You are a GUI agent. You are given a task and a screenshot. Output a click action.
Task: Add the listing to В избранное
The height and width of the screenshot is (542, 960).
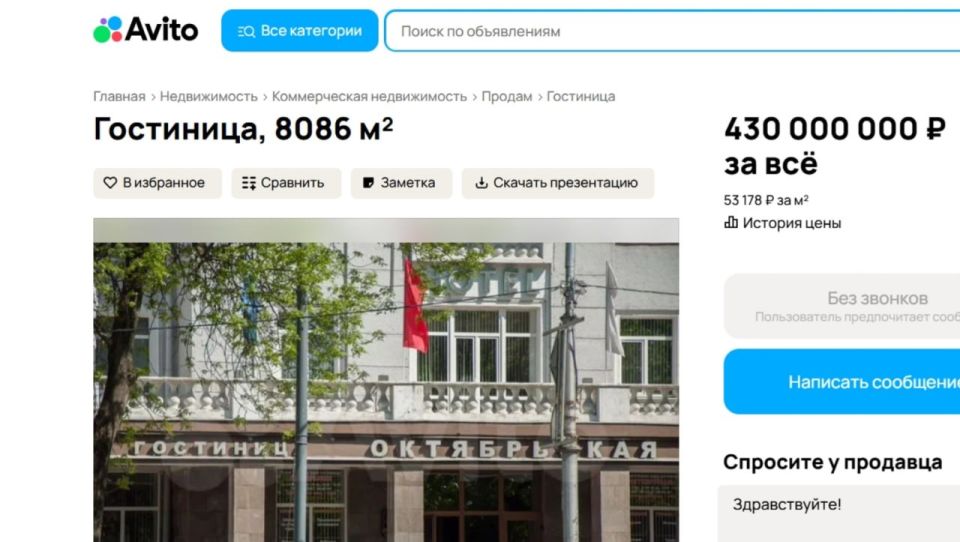pos(157,183)
